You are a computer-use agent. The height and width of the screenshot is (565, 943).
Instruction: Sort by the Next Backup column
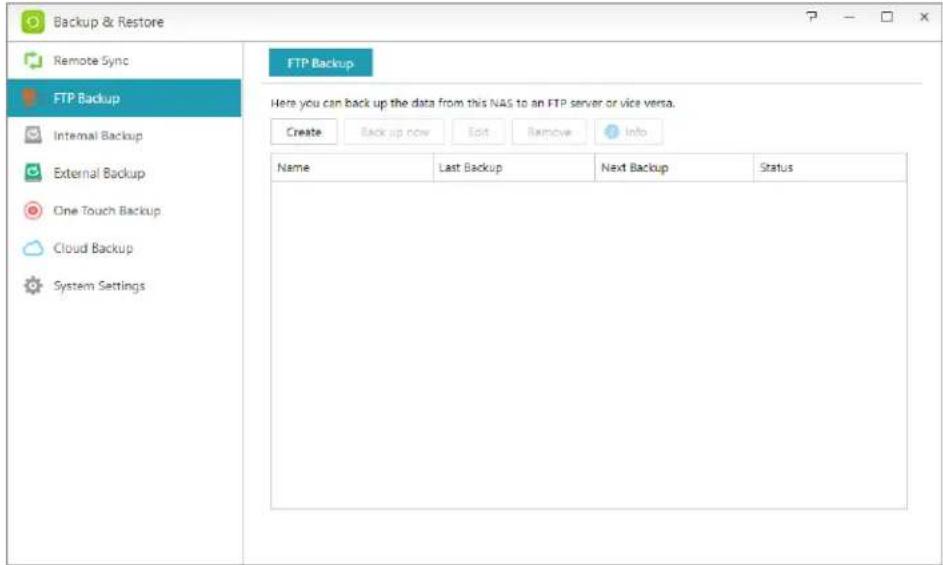click(674, 167)
